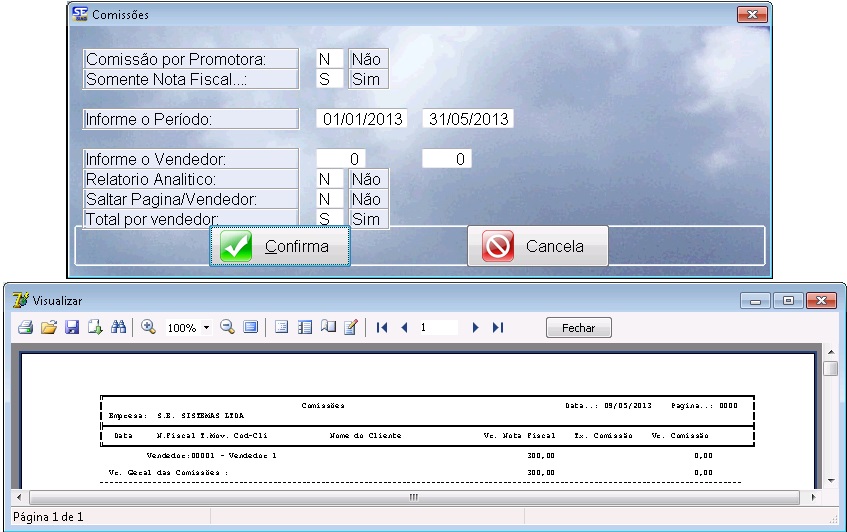Open the 100% zoom level dropdown
The width and height of the screenshot is (847, 532).
(x=206, y=328)
